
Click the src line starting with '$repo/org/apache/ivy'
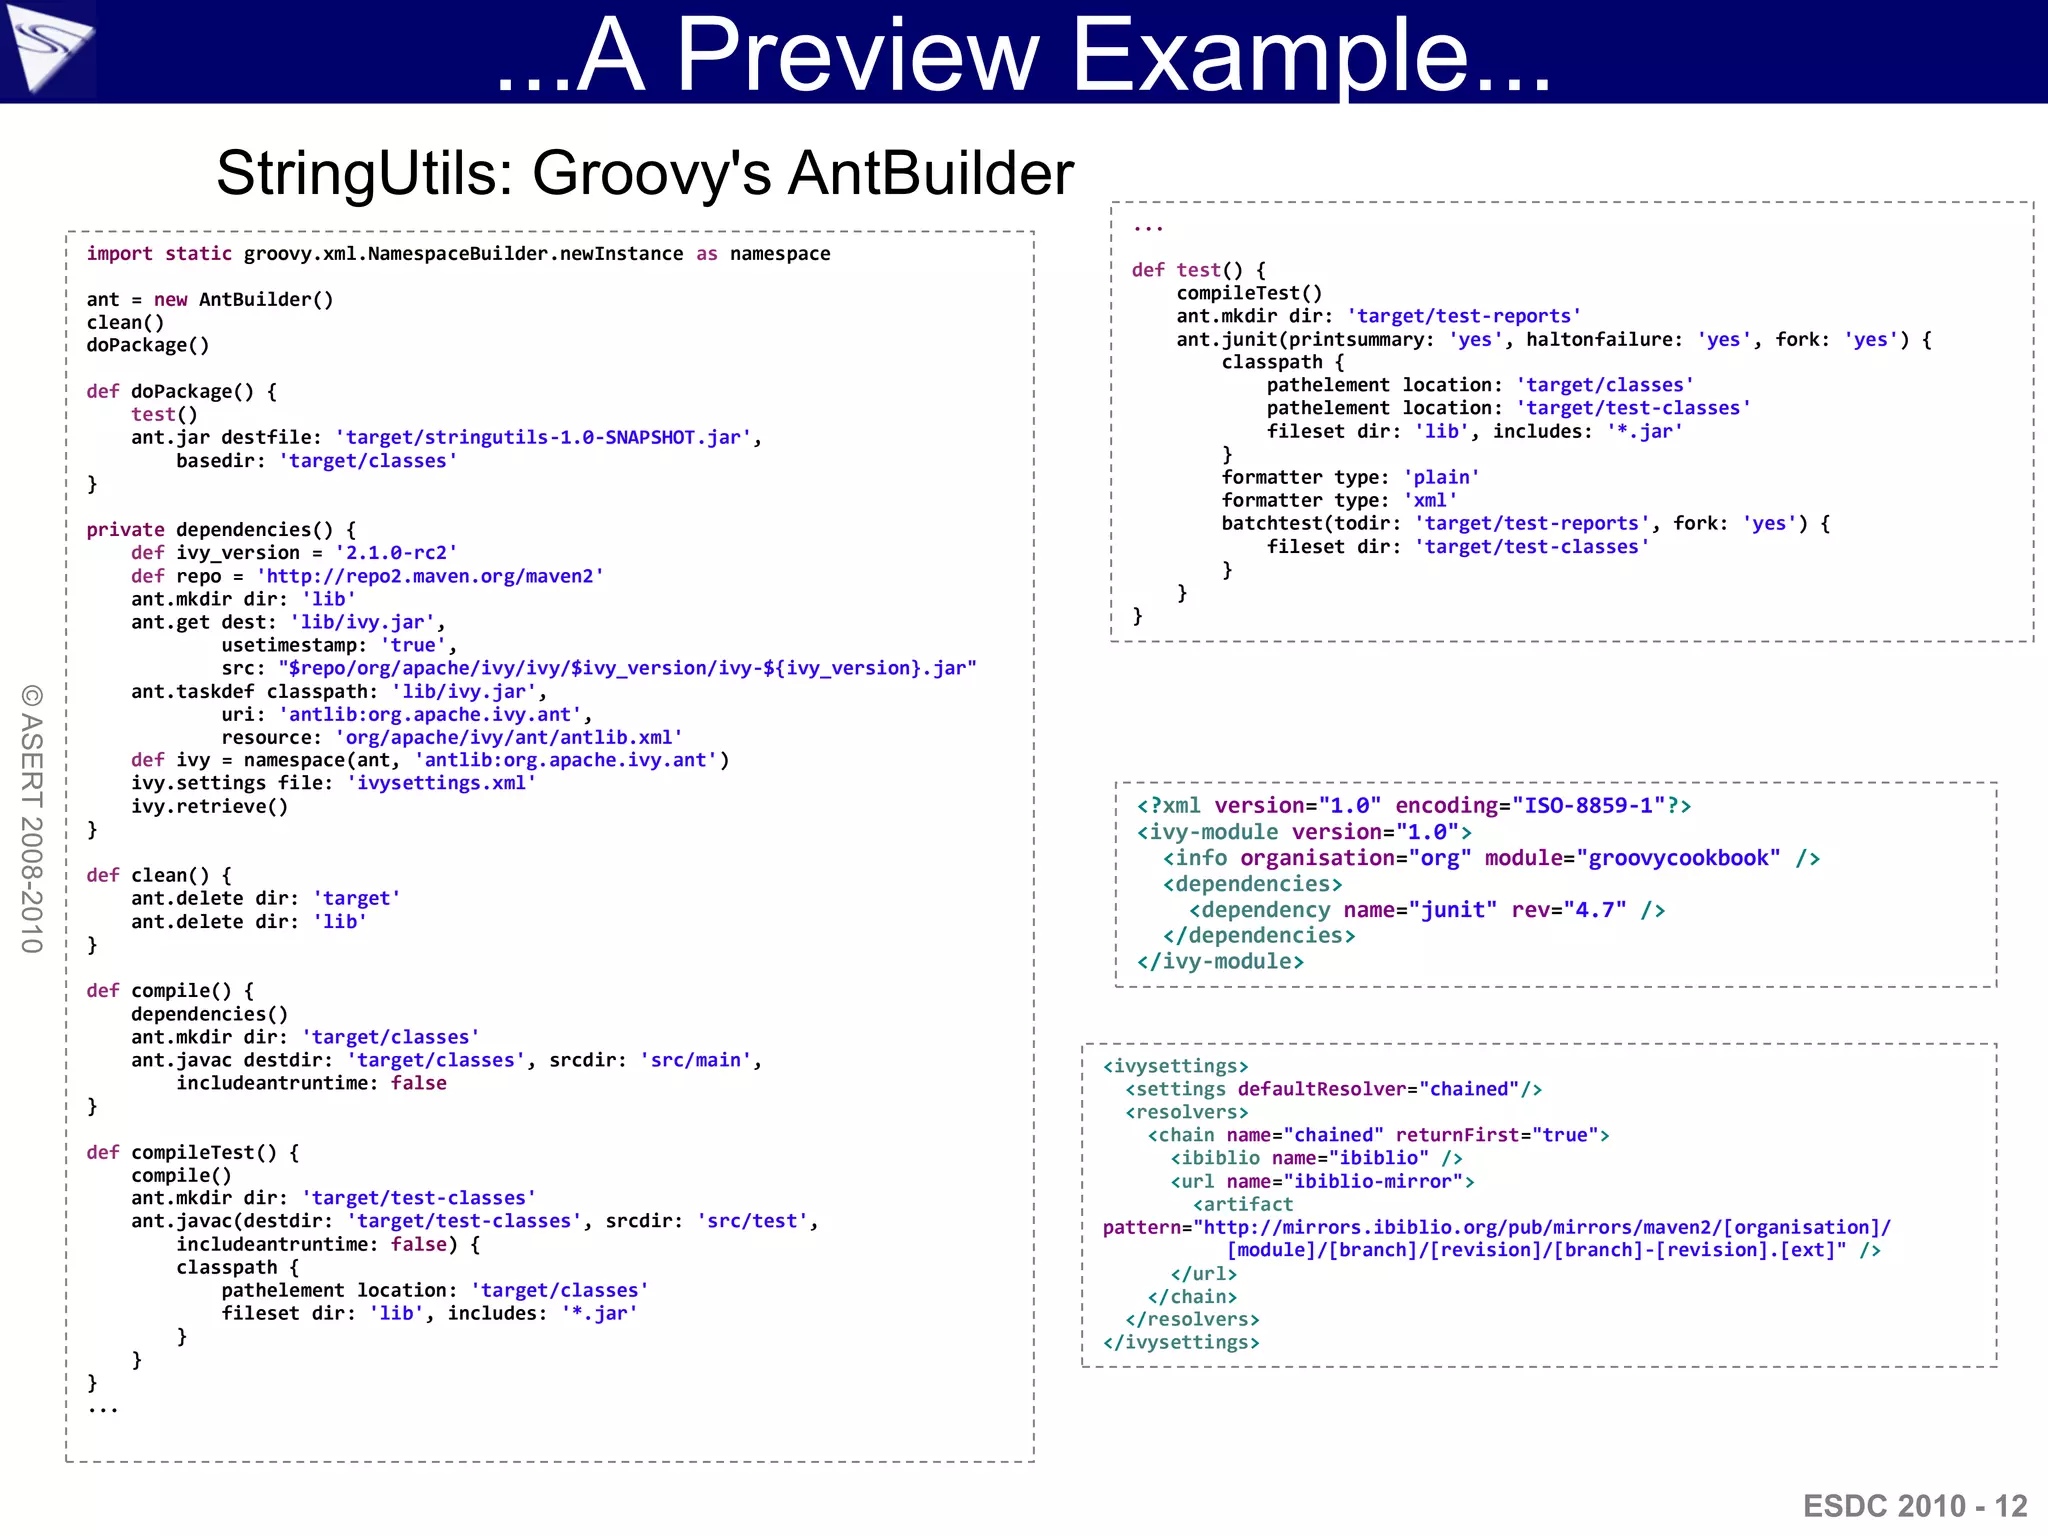(x=599, y=668)
